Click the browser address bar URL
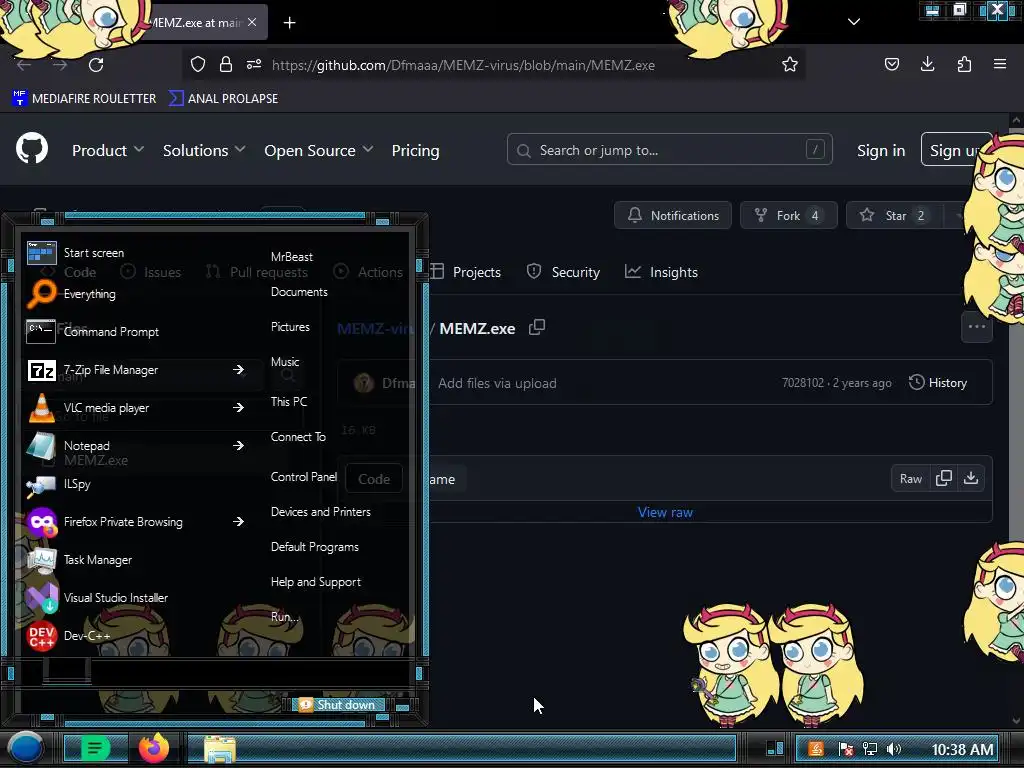 tap(463, 65)
